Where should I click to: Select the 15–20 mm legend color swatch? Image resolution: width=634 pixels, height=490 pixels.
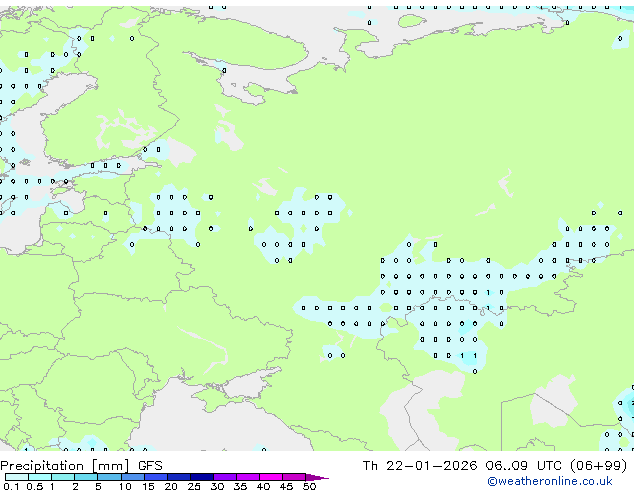[156, 477]
